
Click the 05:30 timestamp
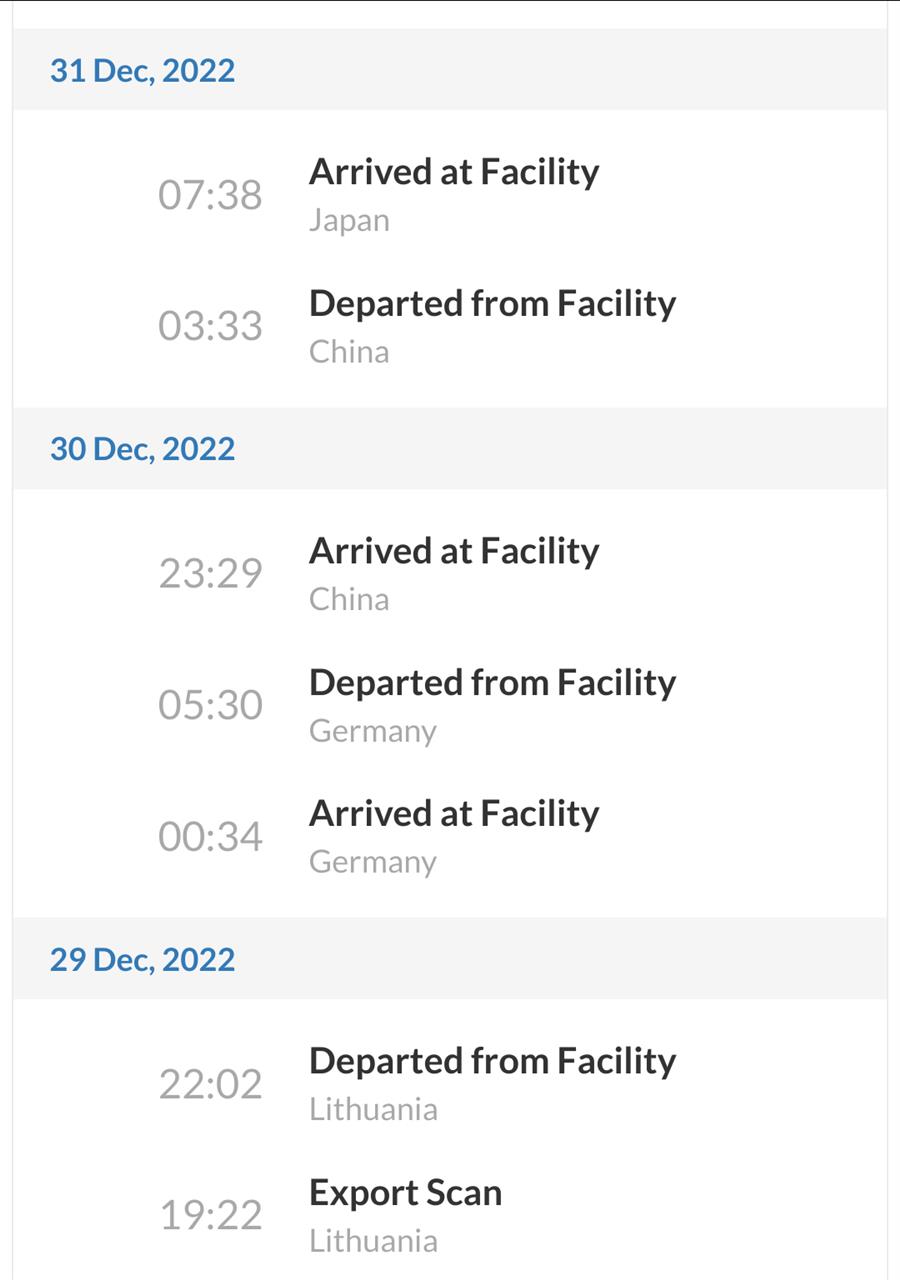(210, 705)
